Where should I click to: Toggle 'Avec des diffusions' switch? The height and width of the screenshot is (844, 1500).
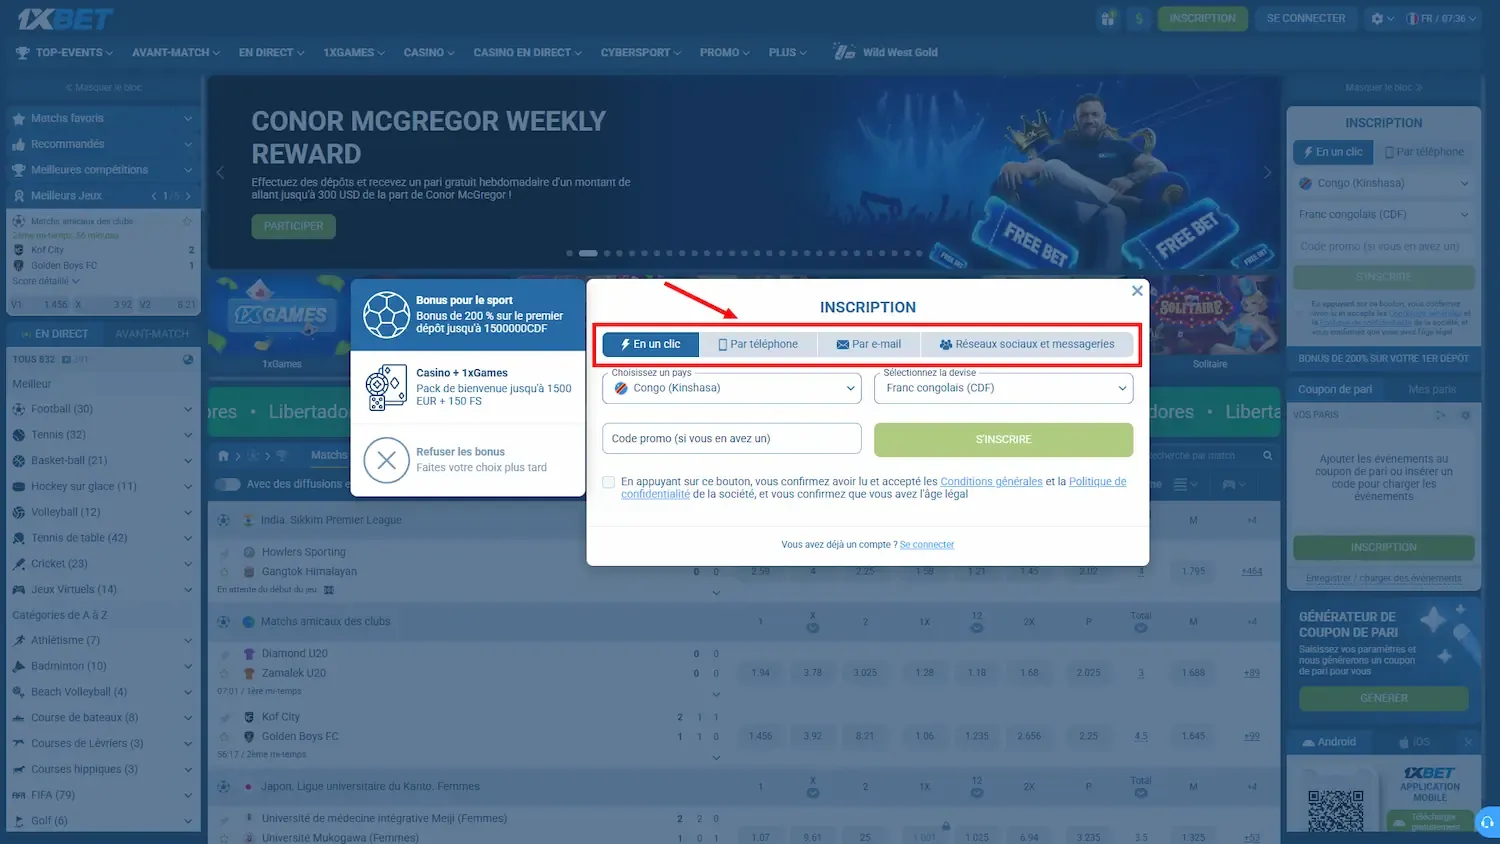click(x=228, y=485)
